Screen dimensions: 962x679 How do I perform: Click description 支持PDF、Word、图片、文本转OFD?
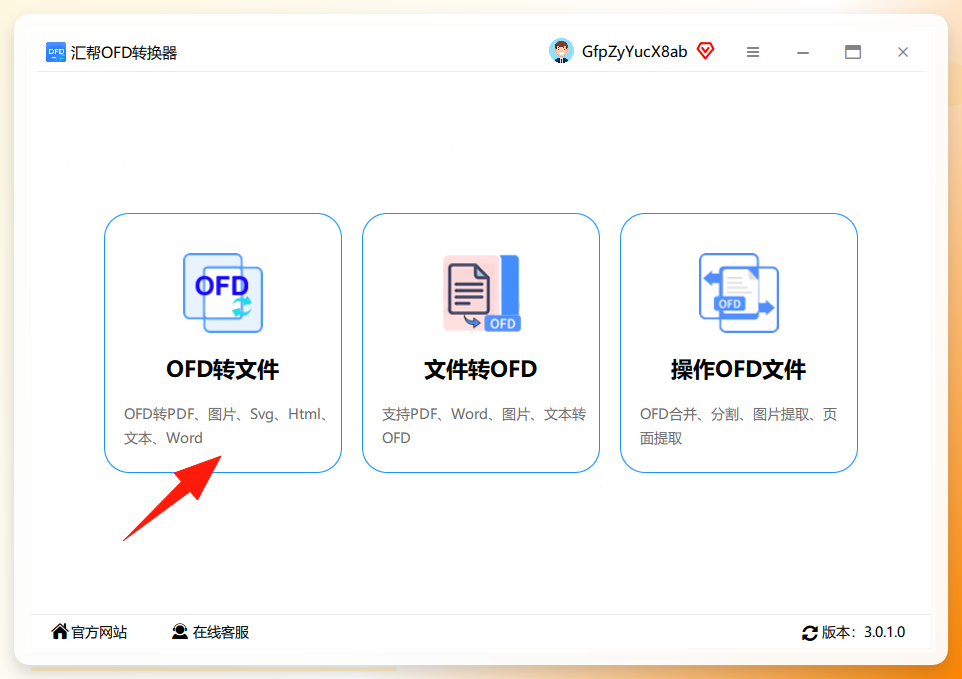[x=484, y=426]
